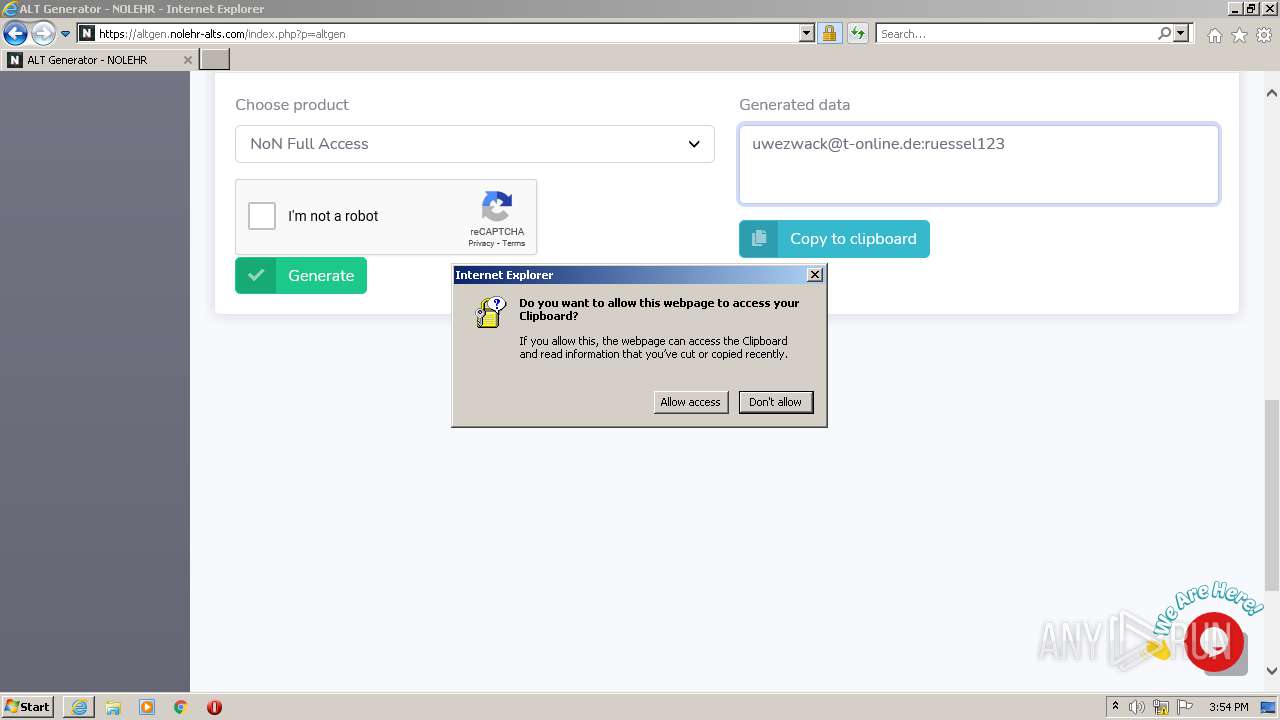The image size is (1280, 720).
Task: Click Don't allow in the dialog
Action: coord(775,402)
